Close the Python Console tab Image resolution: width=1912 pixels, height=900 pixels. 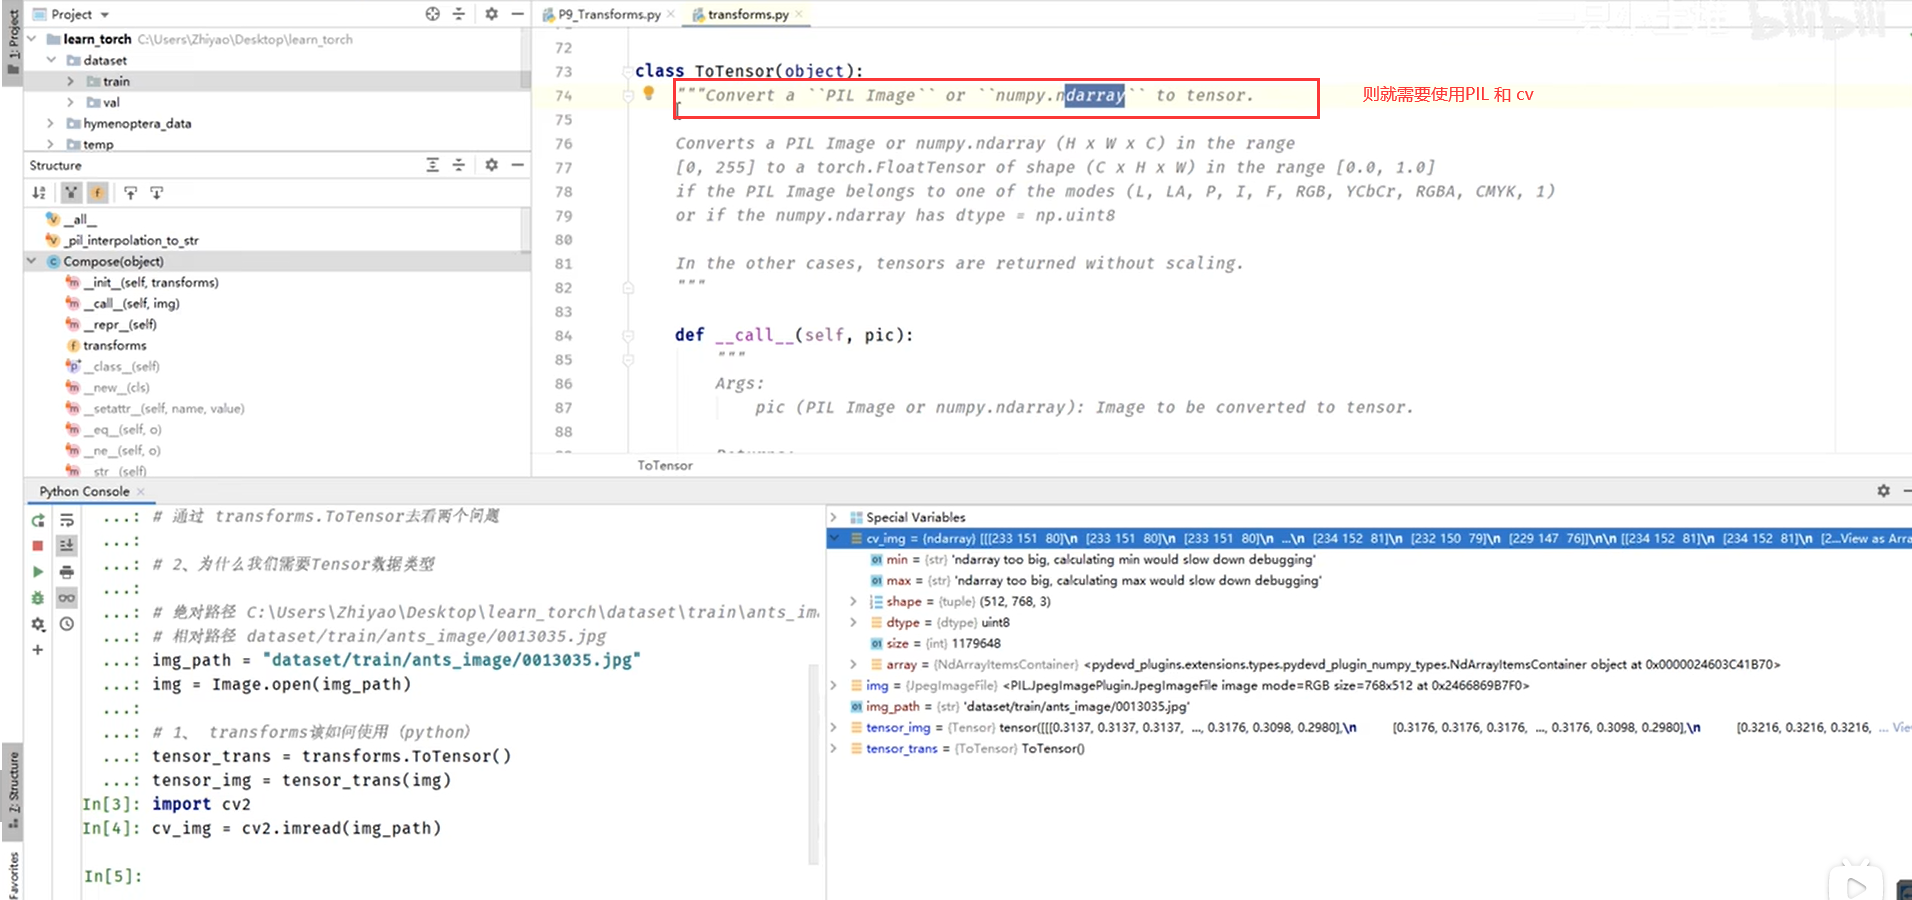click(141, 491)
